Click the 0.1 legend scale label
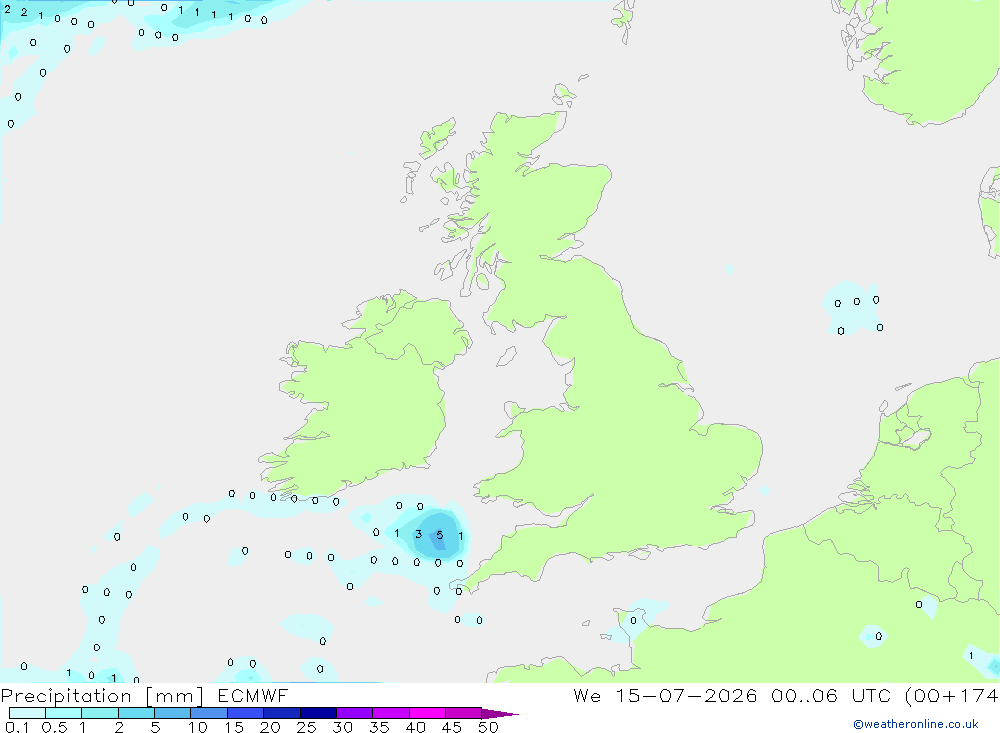This screenshot has width=1000, height=733. coord(17,727)
